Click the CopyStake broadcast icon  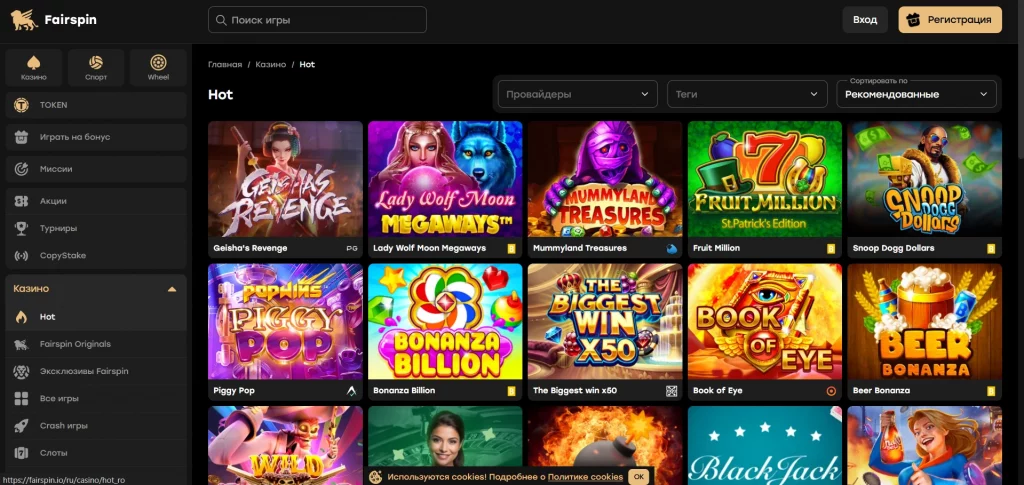22,256
